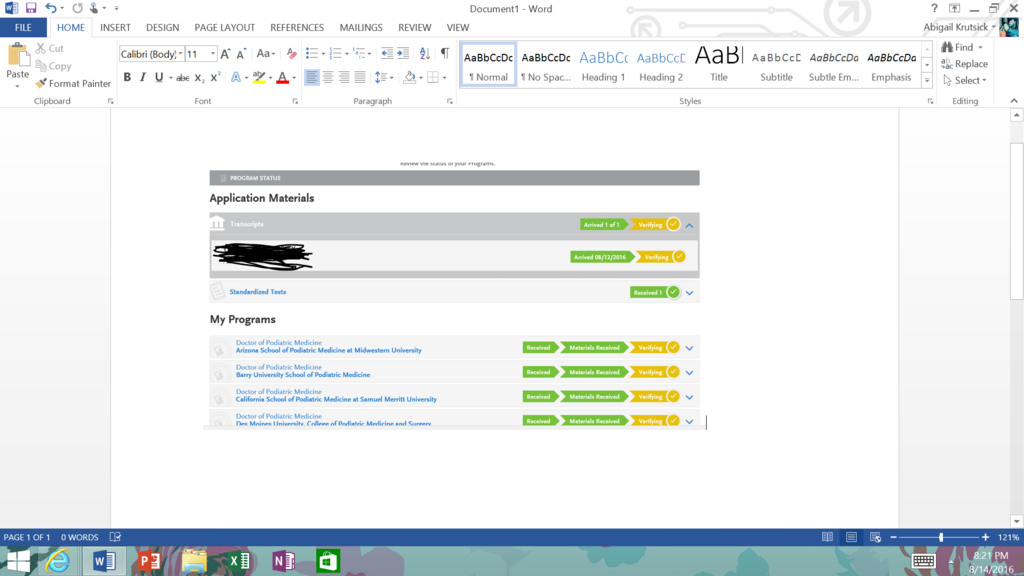This screenshot has width=1024, height=576.
Task: Toggle Italic formatting
Action: (x=143, y=77)
